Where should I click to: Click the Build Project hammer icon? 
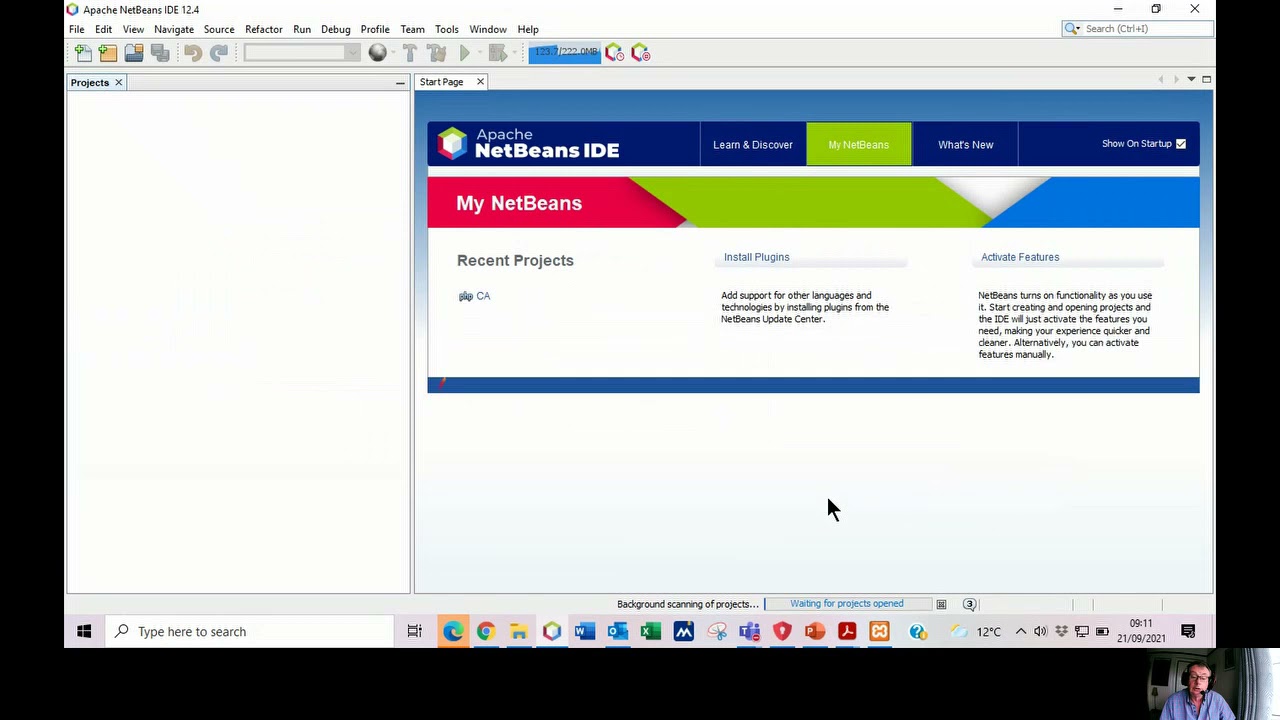click(x=410, y=53)
